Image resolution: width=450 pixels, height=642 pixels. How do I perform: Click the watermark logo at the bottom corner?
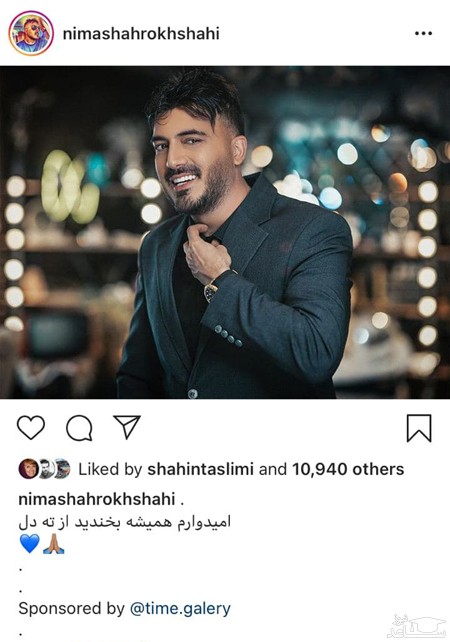click(x=418, y=626)
